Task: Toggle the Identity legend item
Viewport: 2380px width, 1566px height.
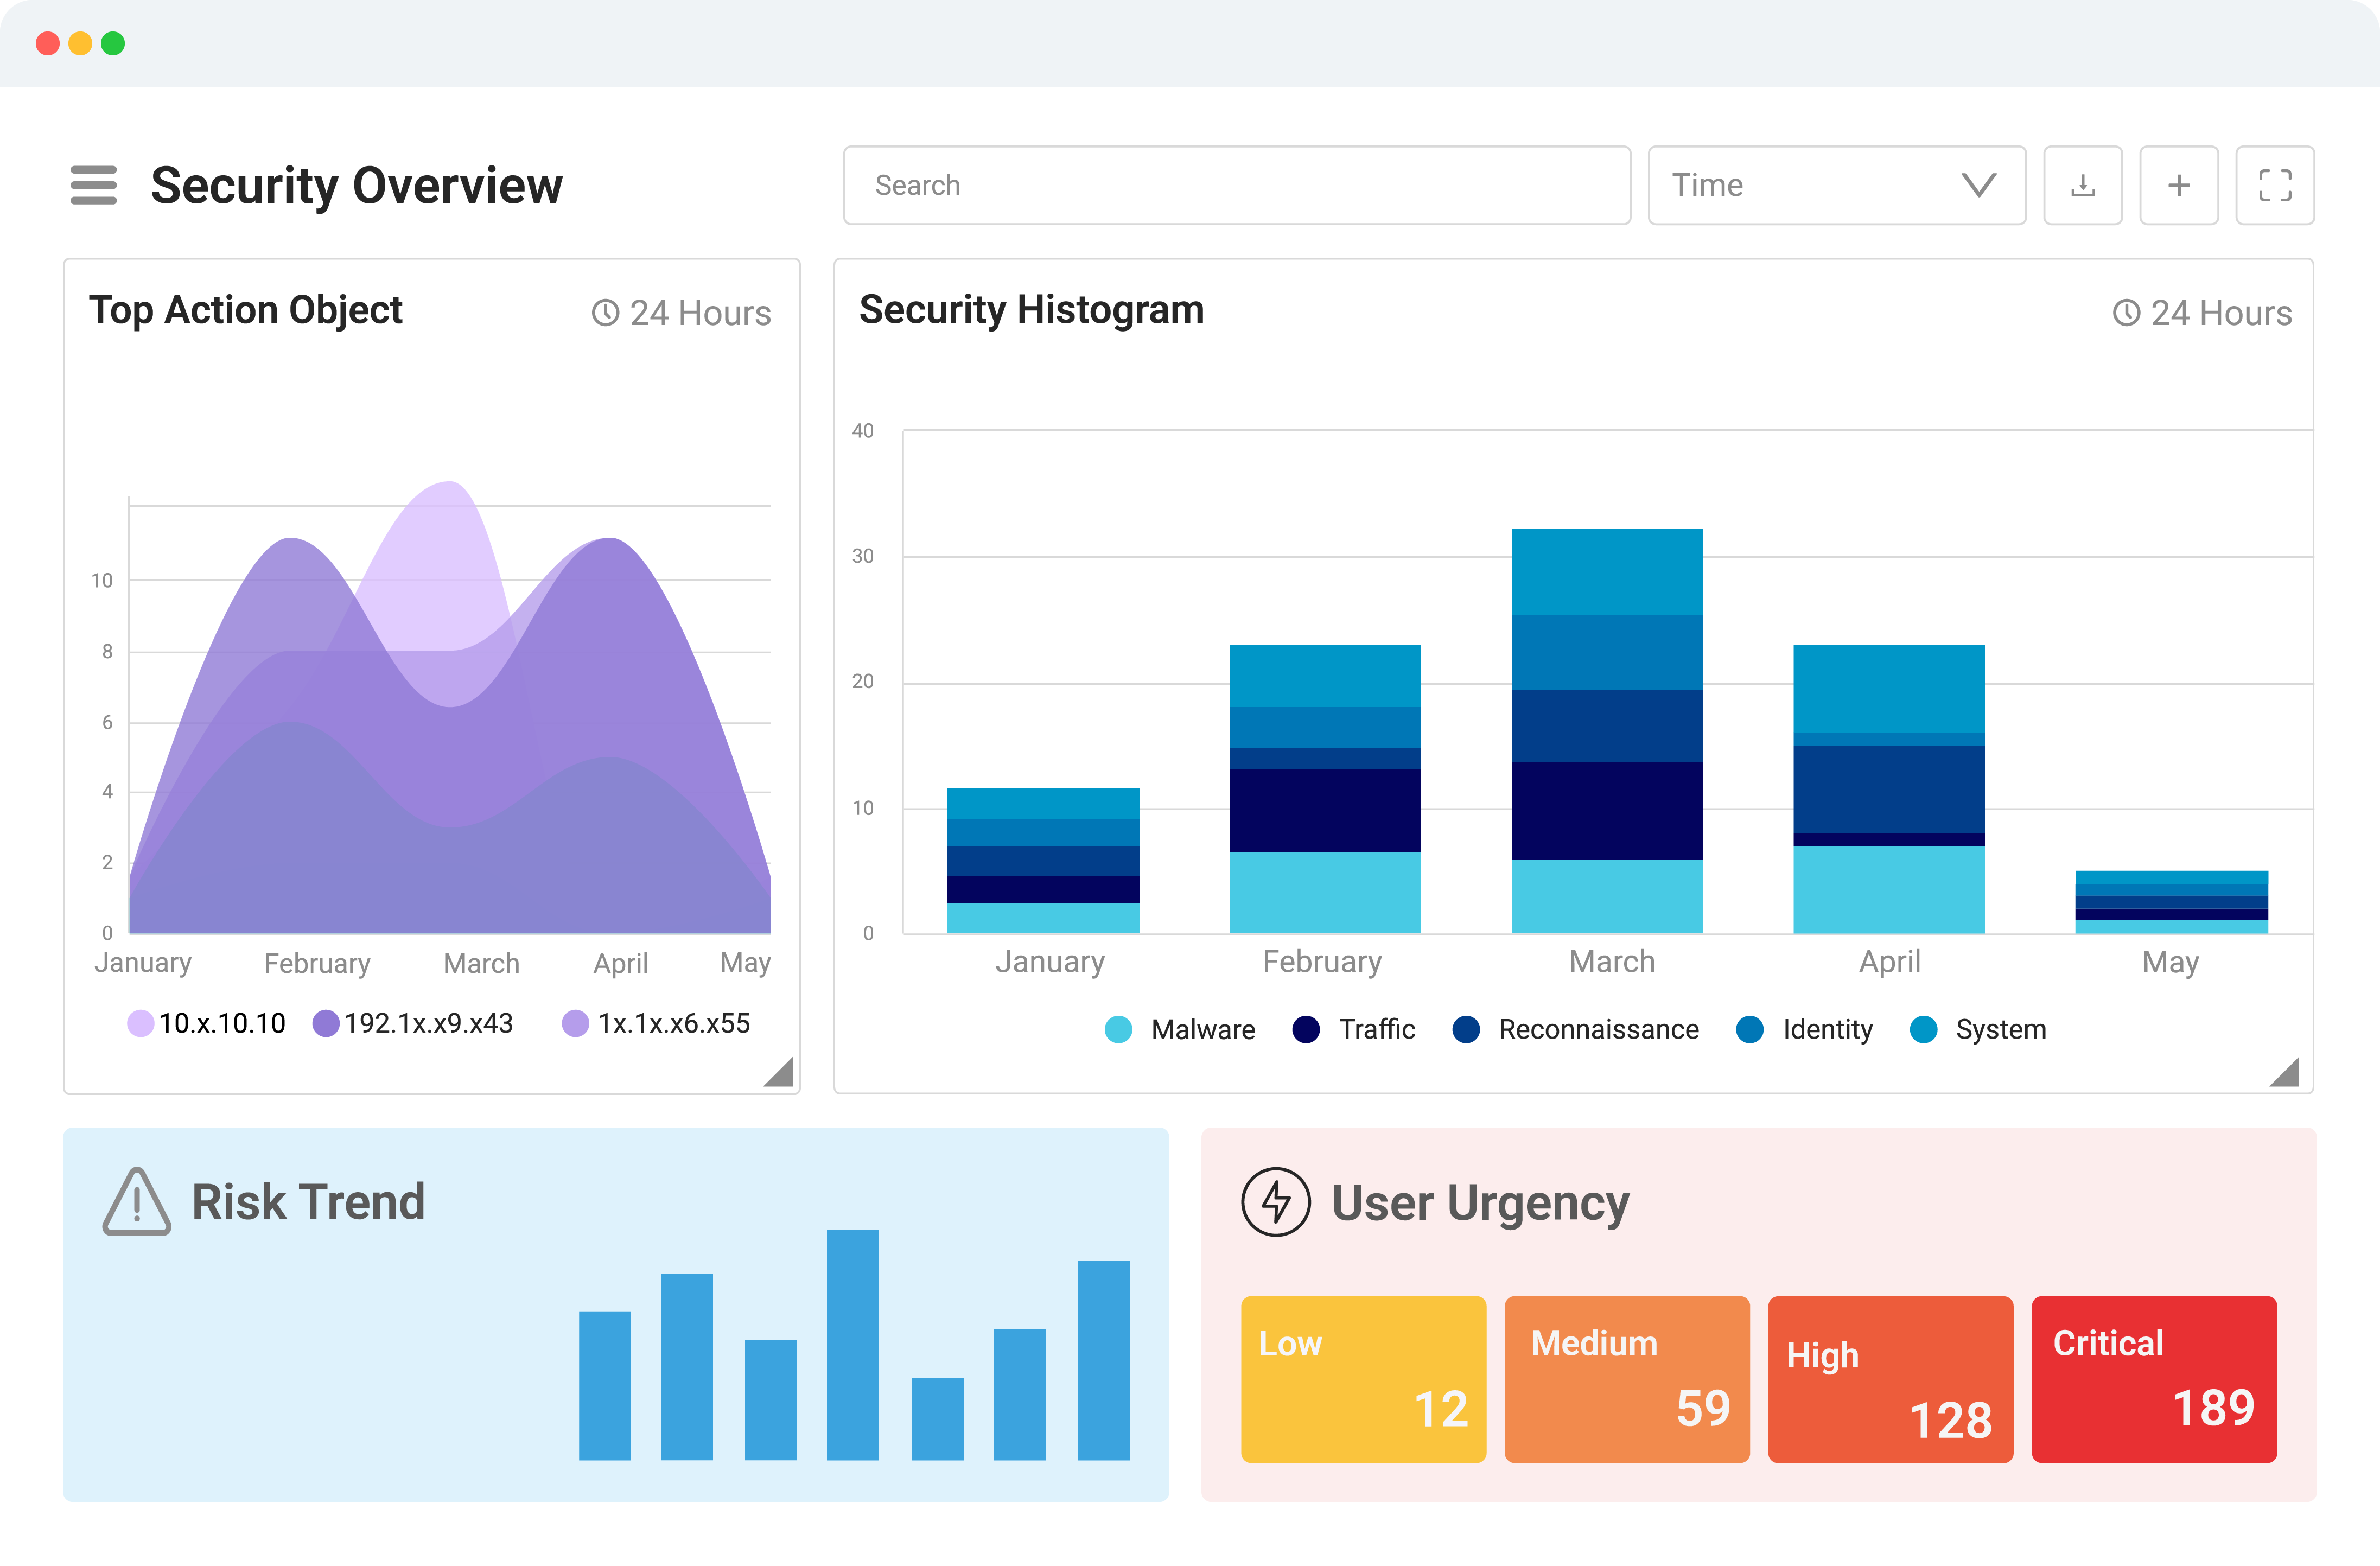Action: click(1751, 1029)
